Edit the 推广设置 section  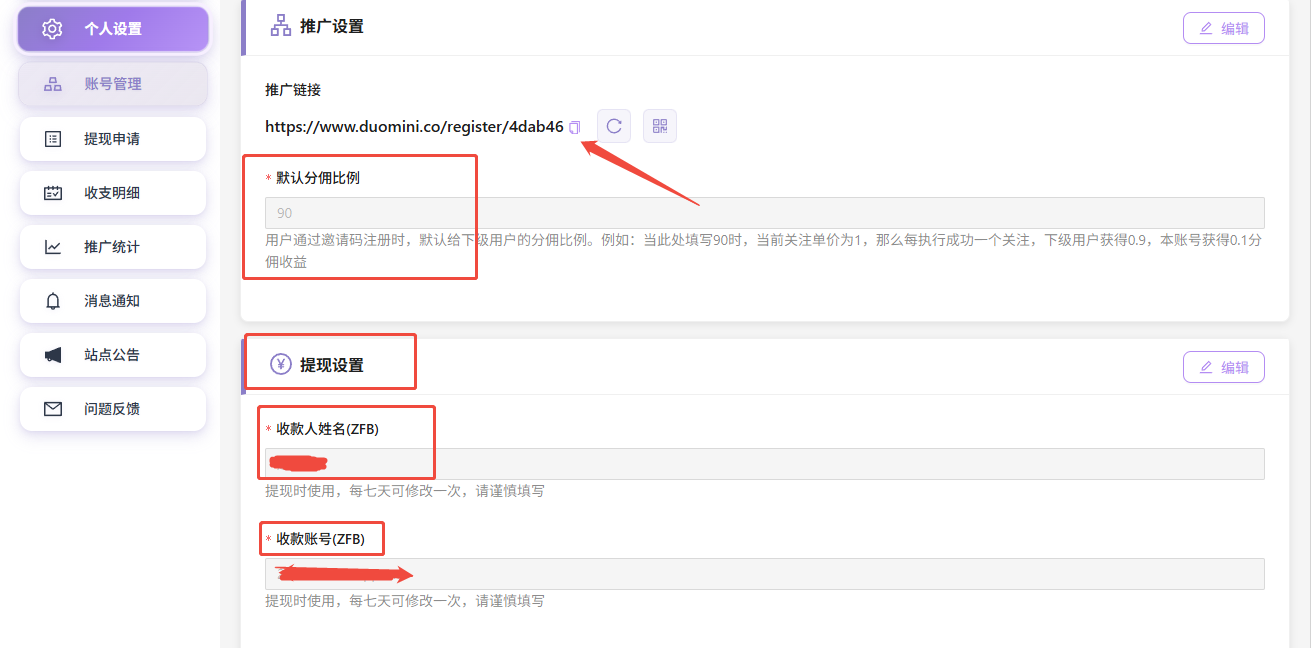pos(1223,28)
